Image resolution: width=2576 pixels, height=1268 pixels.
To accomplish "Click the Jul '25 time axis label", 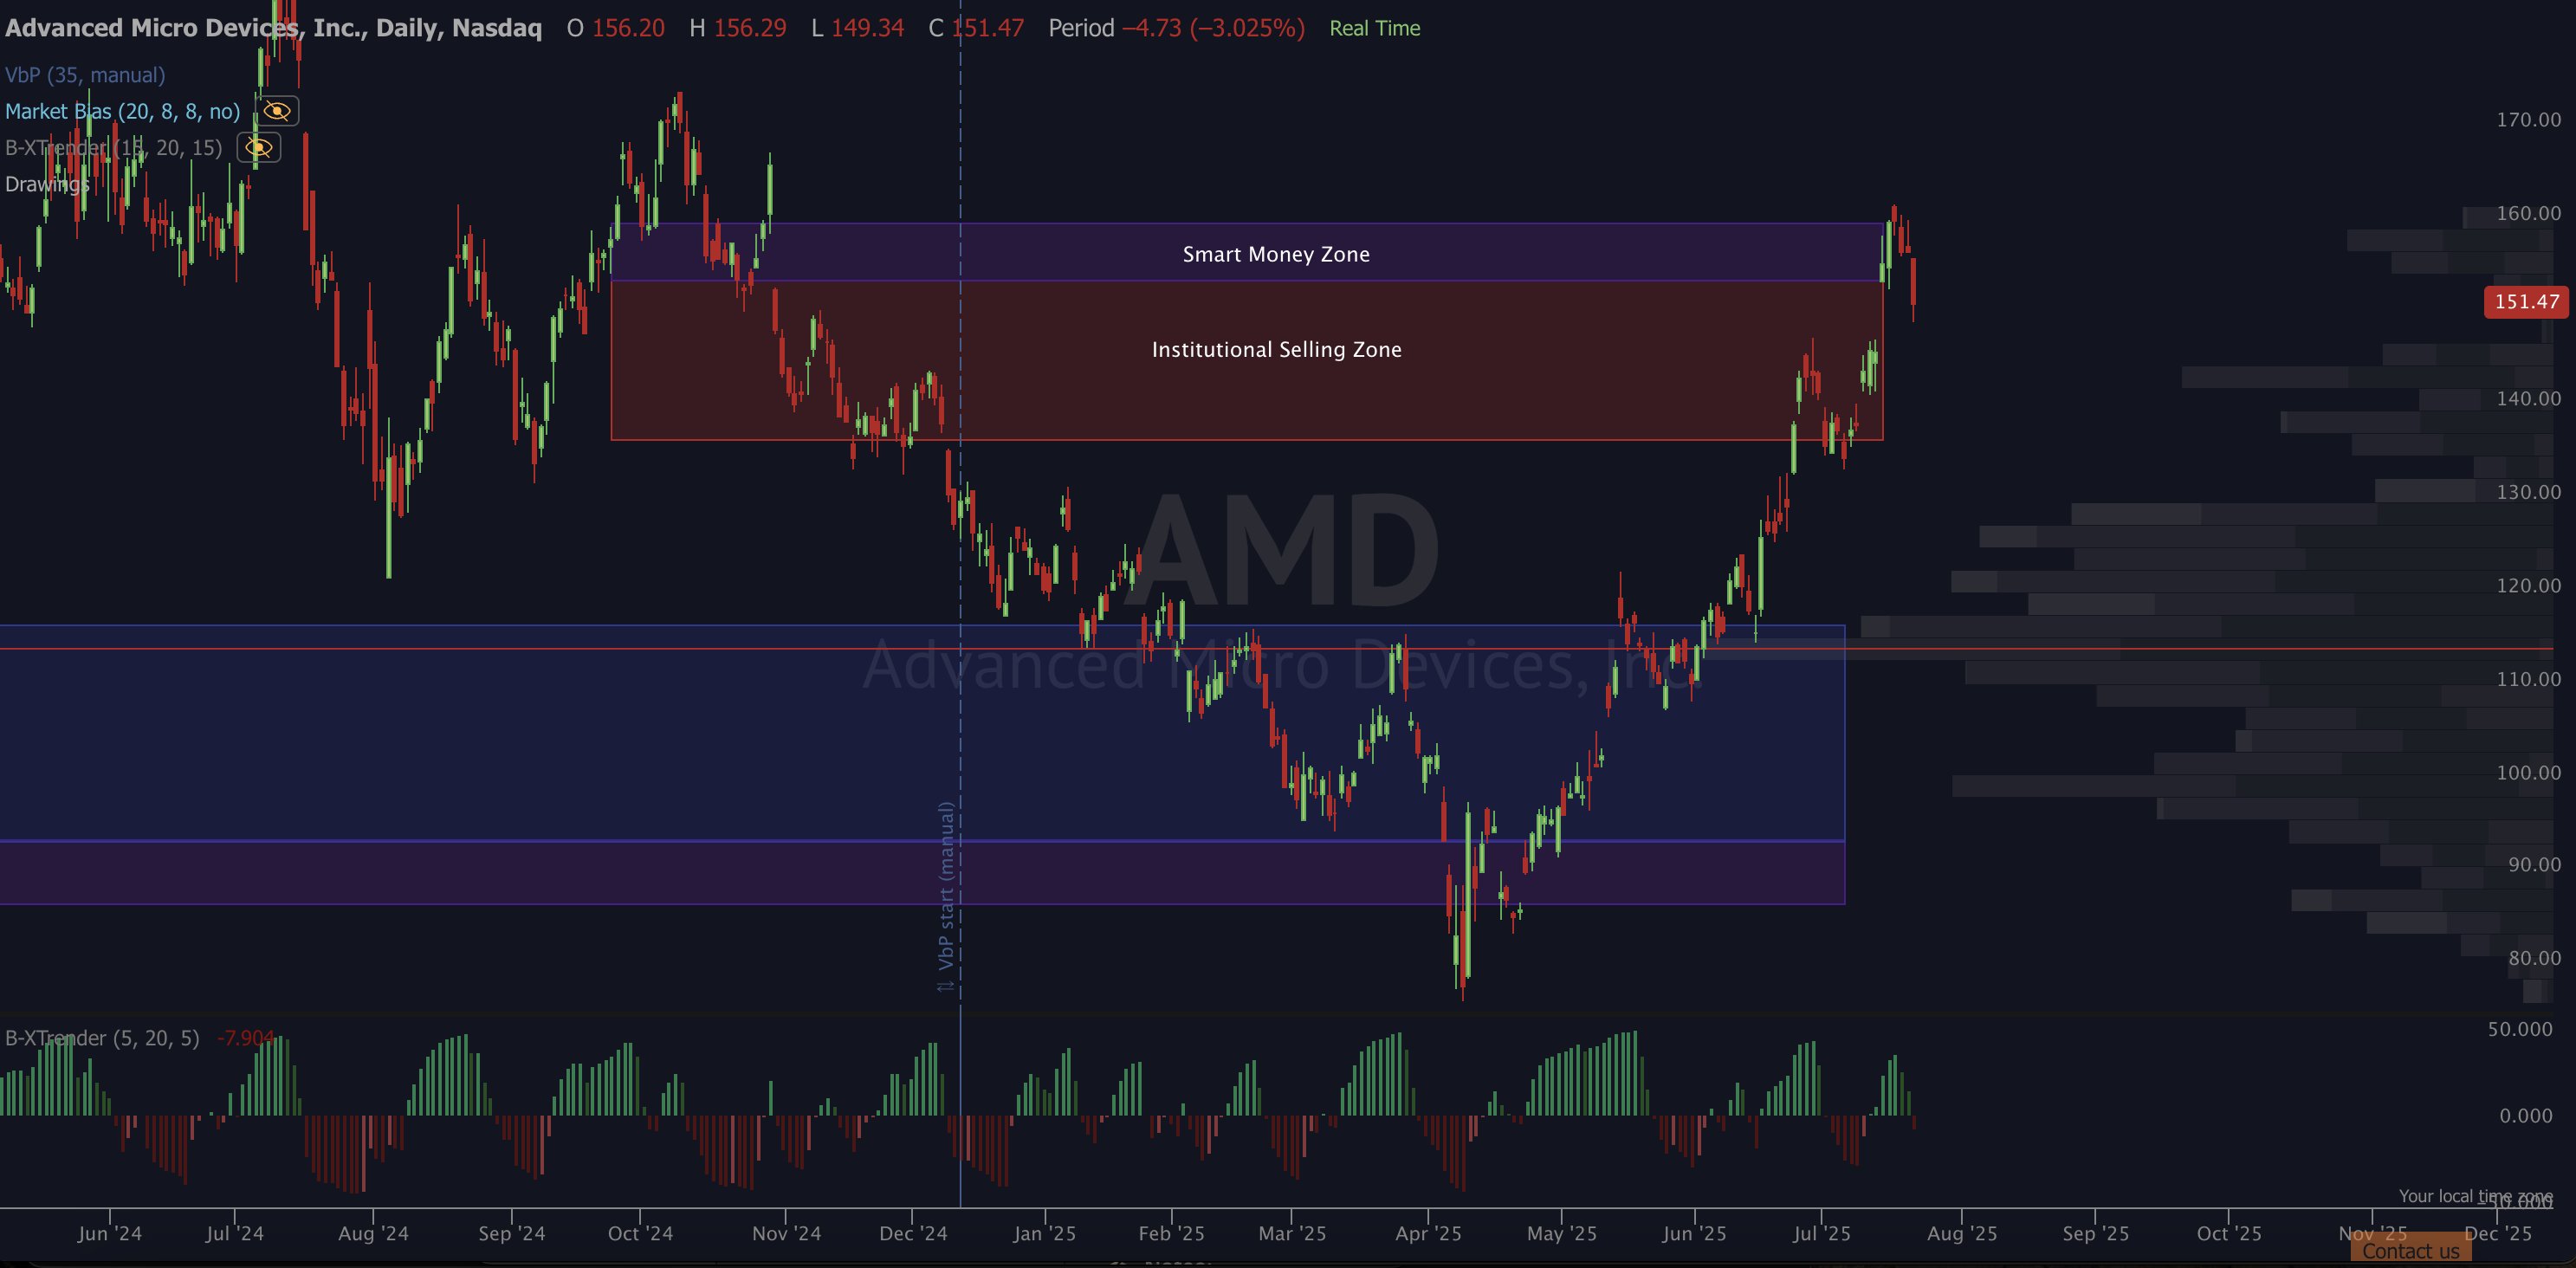I will pyautogui.click(x=1821, y=1233).
